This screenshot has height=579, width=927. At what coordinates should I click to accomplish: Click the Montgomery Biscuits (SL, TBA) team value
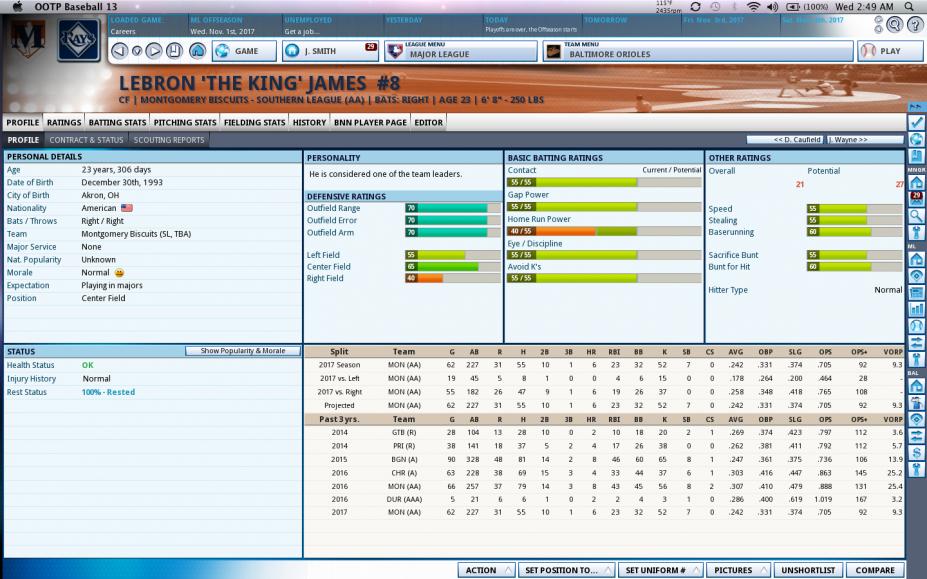click(136, 234)
